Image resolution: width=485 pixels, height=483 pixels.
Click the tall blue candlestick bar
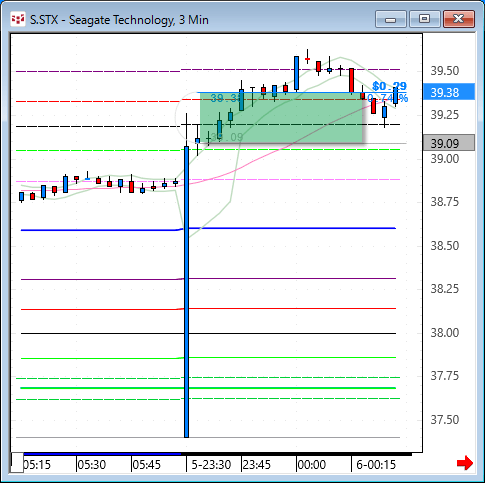[186, 292]
